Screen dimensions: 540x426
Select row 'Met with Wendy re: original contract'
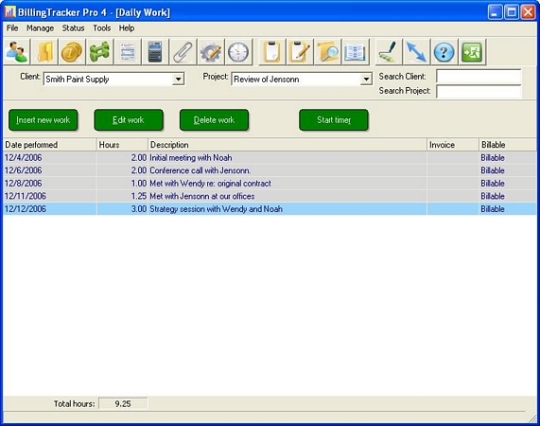[x=270, y=183]
